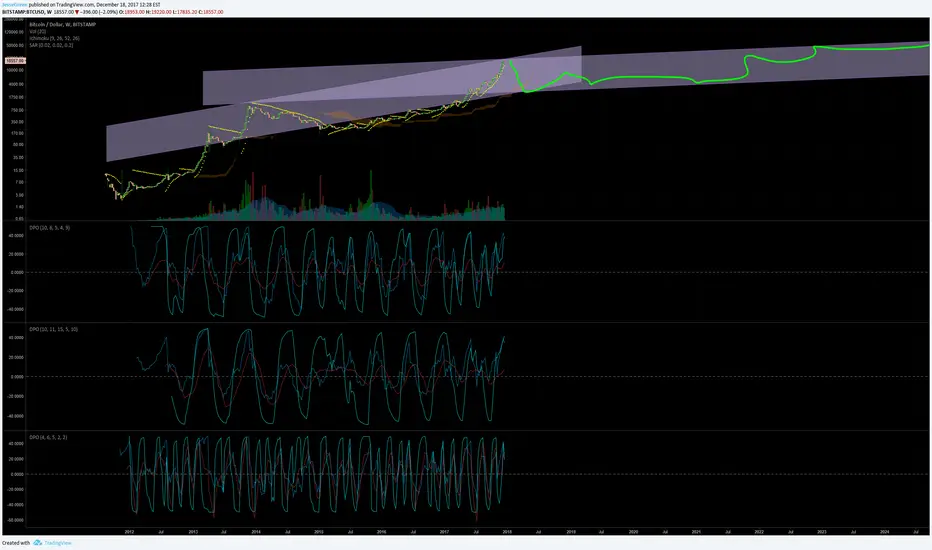932x550 pixels.
Task: Click the BITSTAMP:BTCUSD, W symbol header text
Action: [x=27, y=12]
